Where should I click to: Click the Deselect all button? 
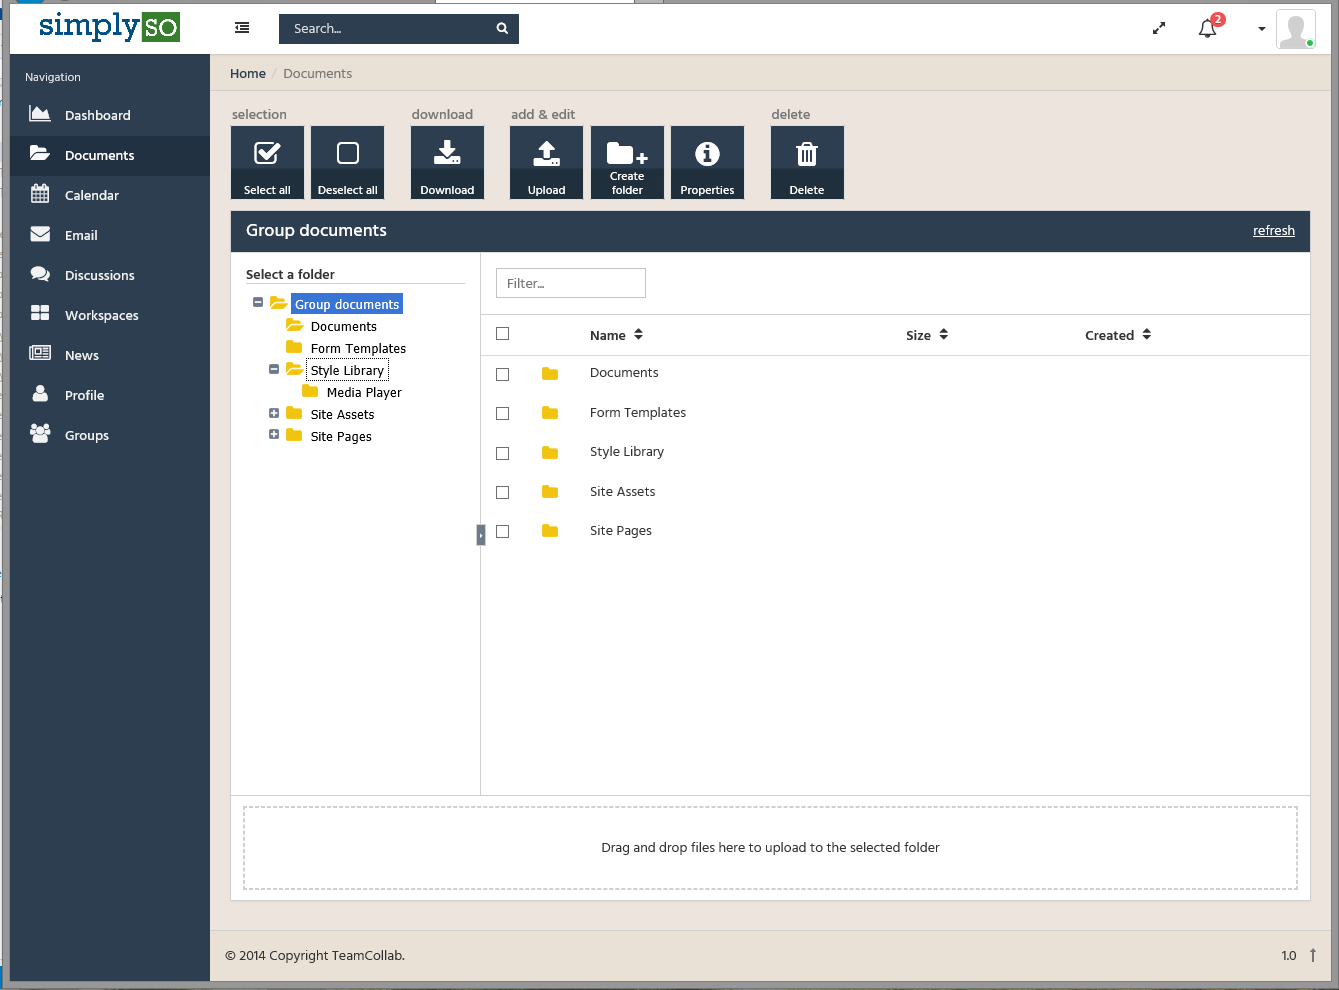pyautogui.click(x=347, y=162)
